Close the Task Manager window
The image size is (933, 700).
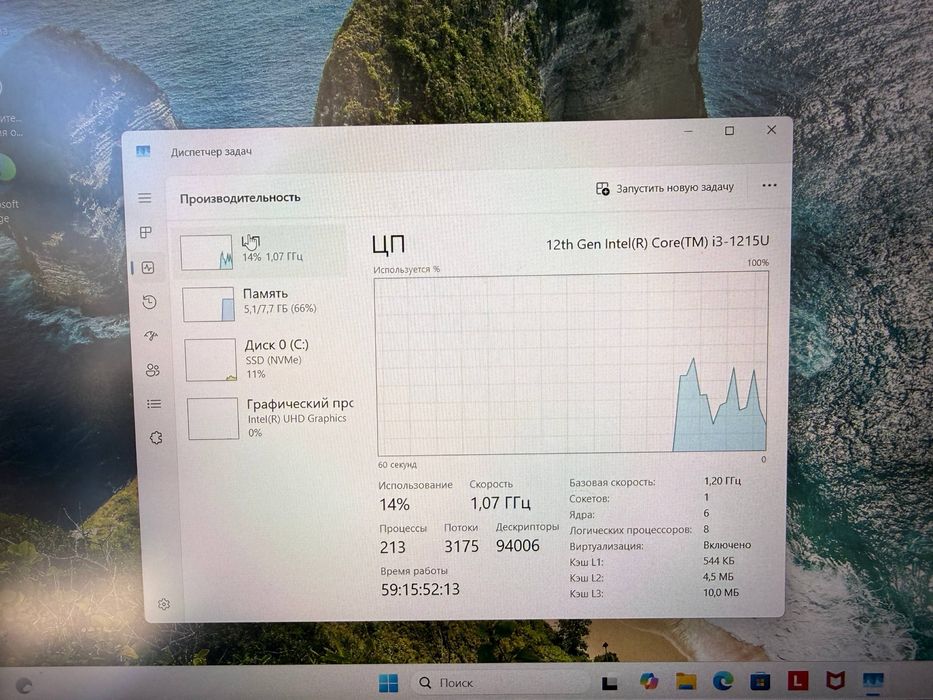[x=771, y=130]
